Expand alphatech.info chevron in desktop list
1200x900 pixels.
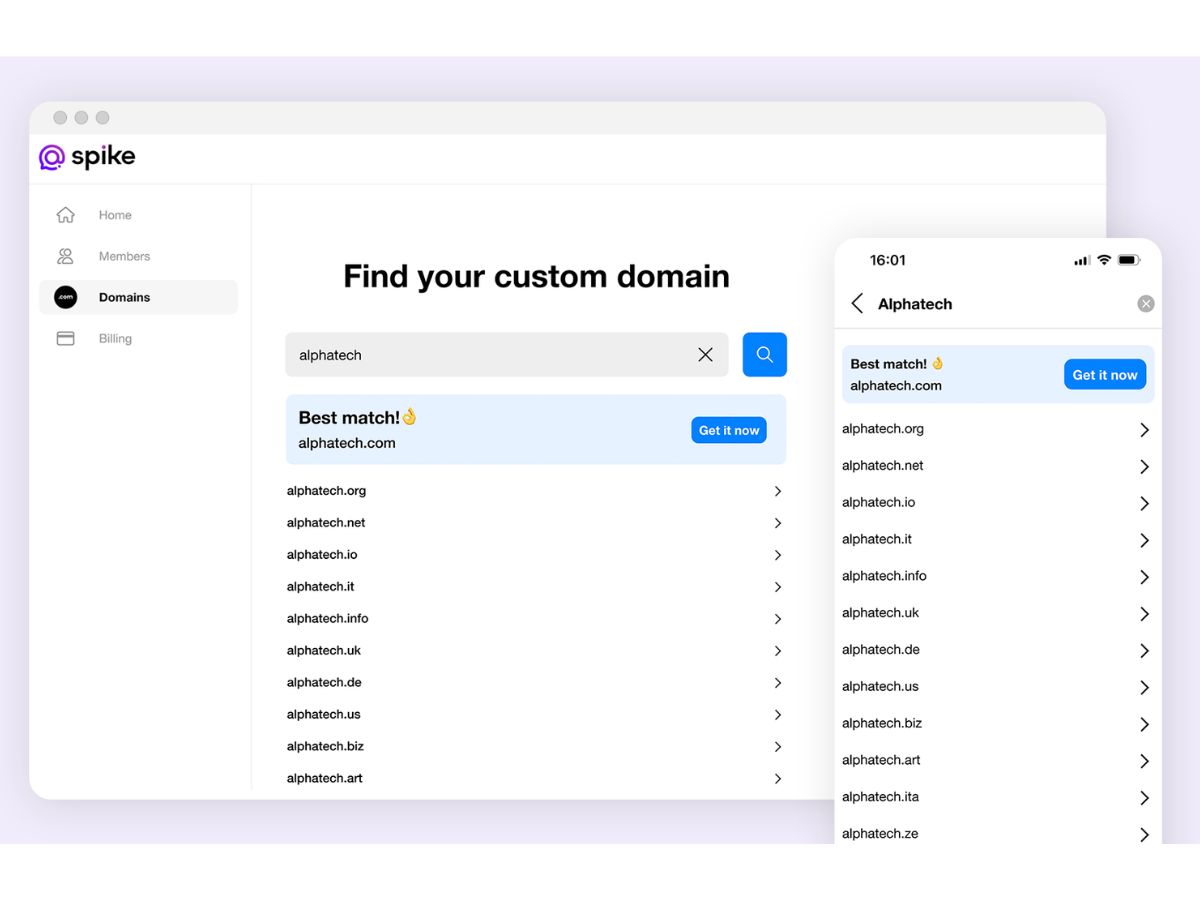(x=777, y=619)
